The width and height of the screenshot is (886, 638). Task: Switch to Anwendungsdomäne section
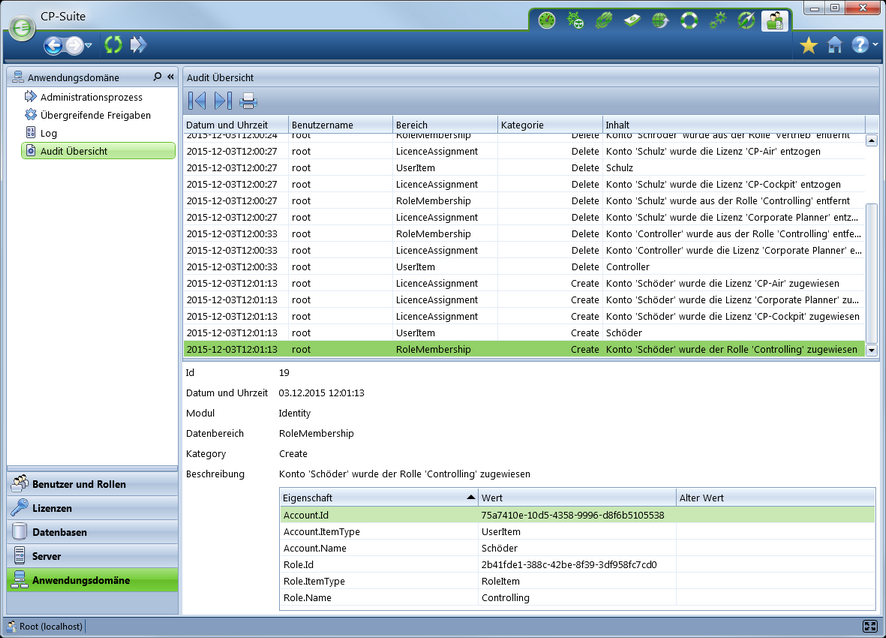(93, 580)
